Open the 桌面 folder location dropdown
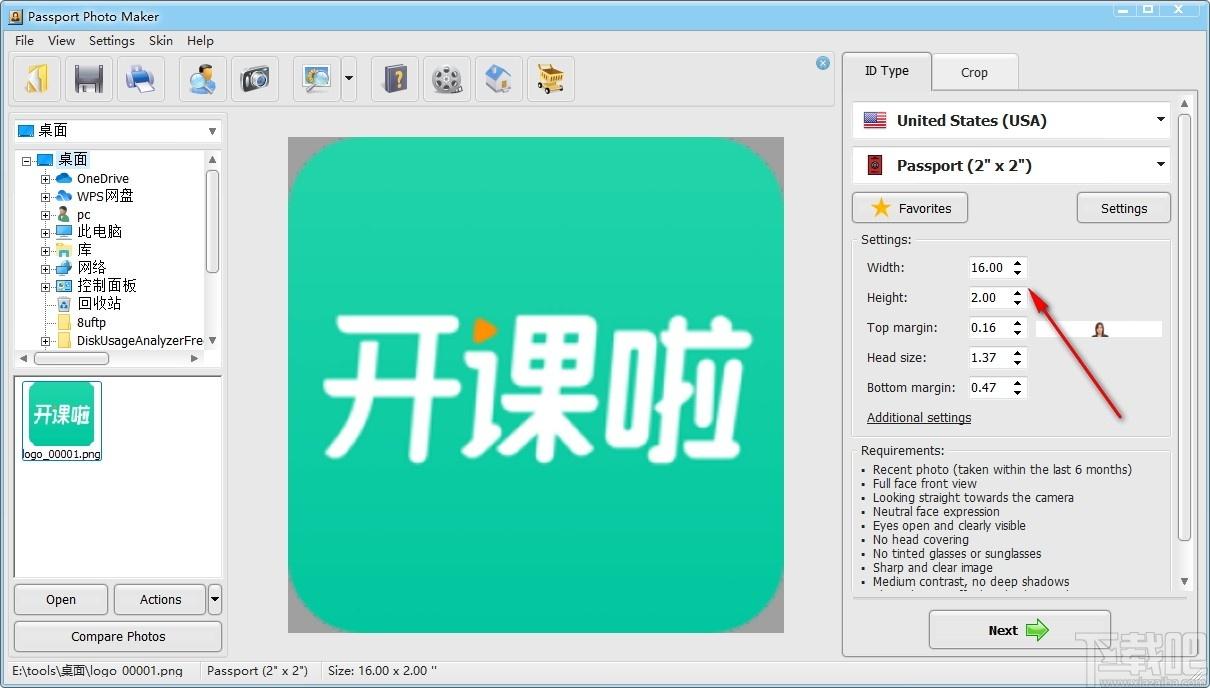This screenshot has width=1210, height=688. [x=118, y=130]
